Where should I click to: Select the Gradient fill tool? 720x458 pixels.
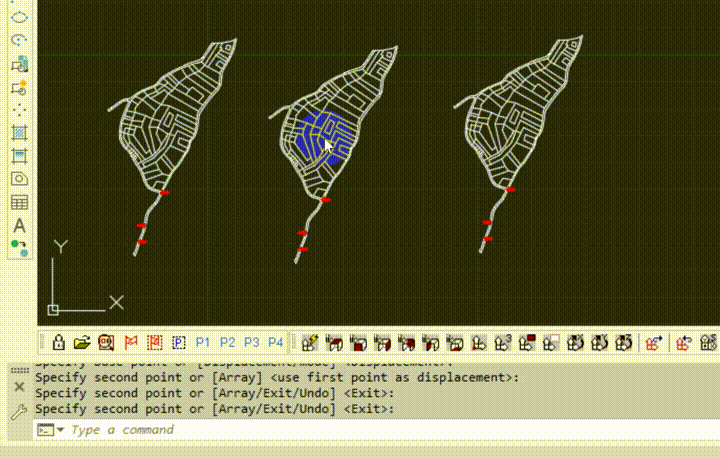click(19, 156)
